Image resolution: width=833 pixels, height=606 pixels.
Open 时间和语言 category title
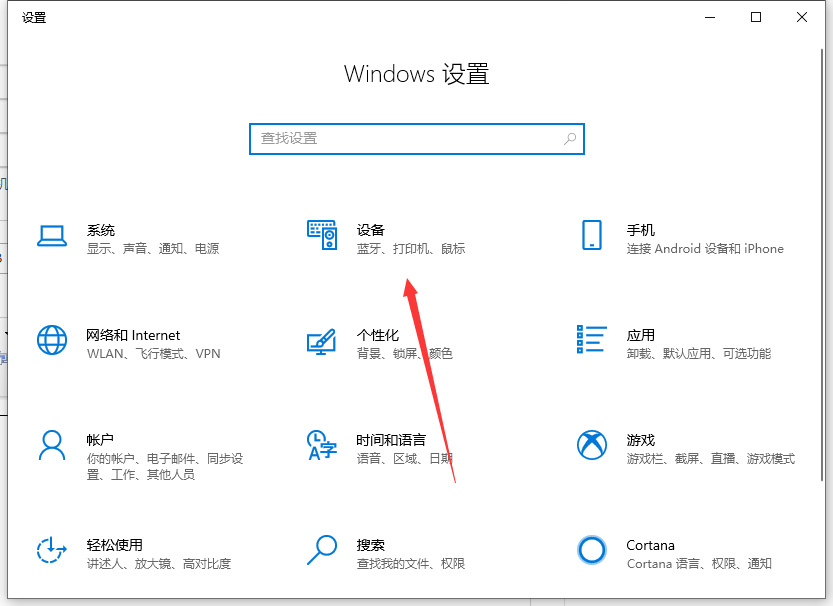point(392,440)
